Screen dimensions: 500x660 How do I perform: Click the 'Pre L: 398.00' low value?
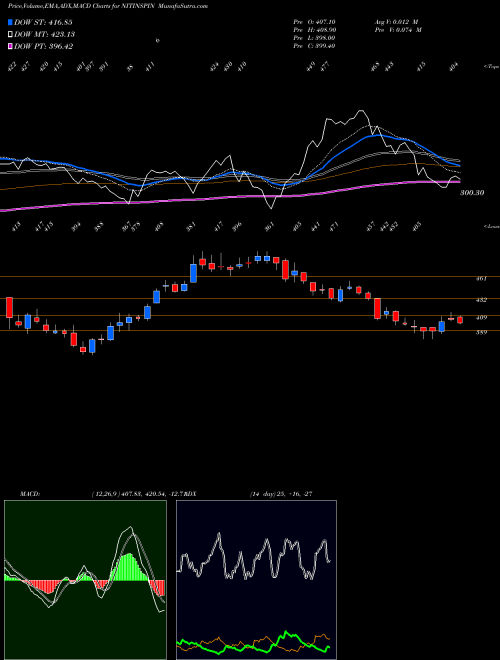[x=314, y=38]
